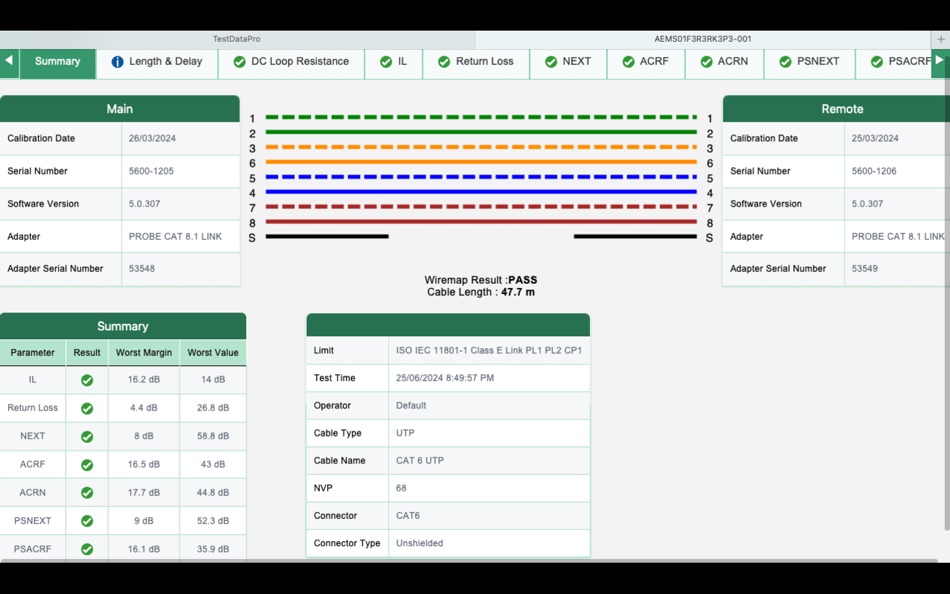Click the Unshielded connector type value

click(x=419, y=544)
